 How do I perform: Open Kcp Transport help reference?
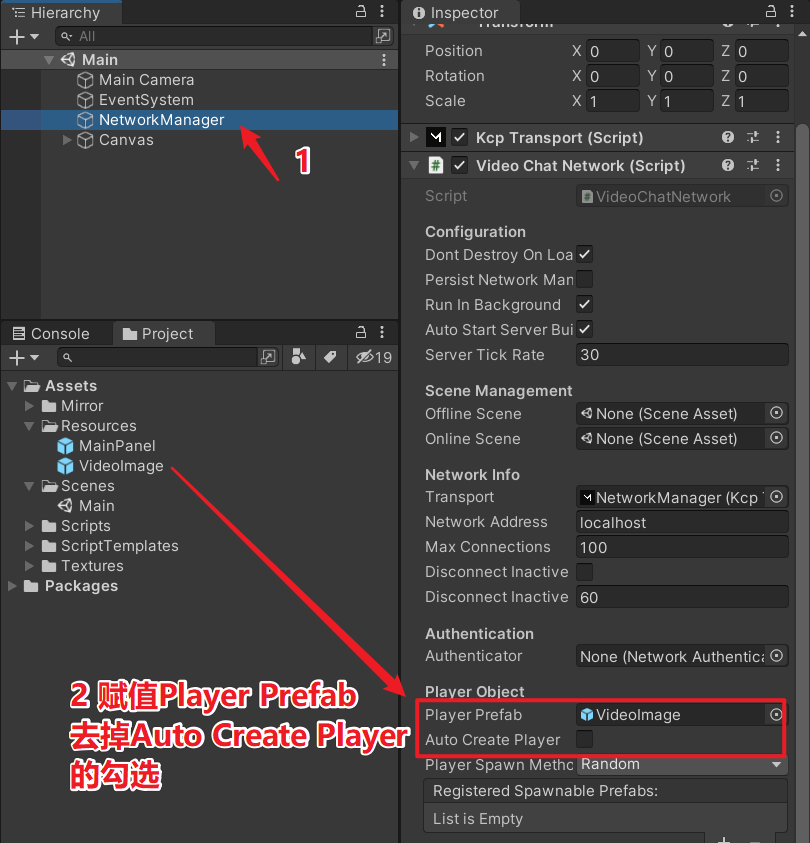click(728, 137)
